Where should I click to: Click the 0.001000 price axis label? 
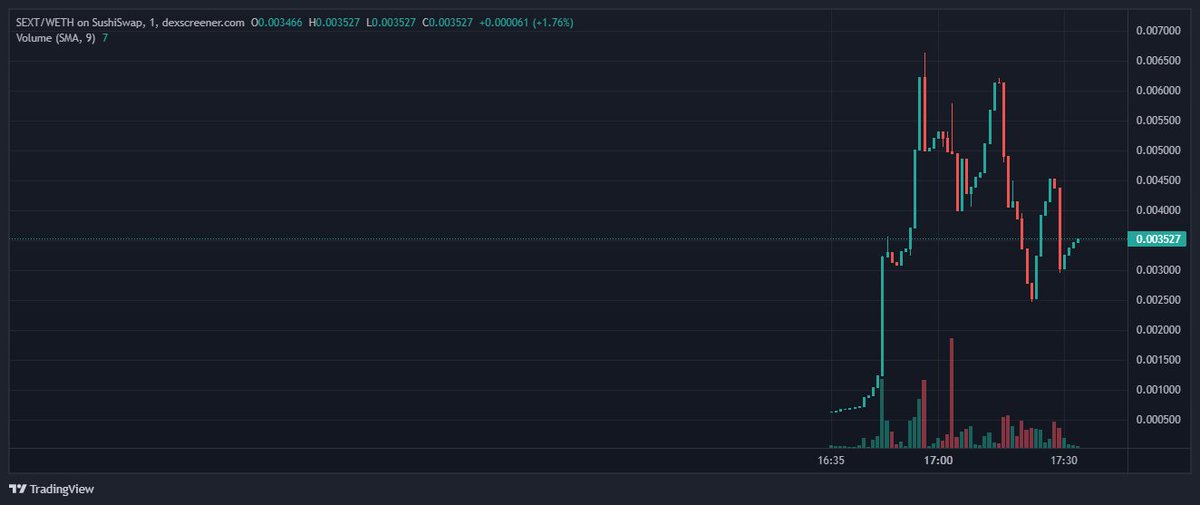point(1160,389)
